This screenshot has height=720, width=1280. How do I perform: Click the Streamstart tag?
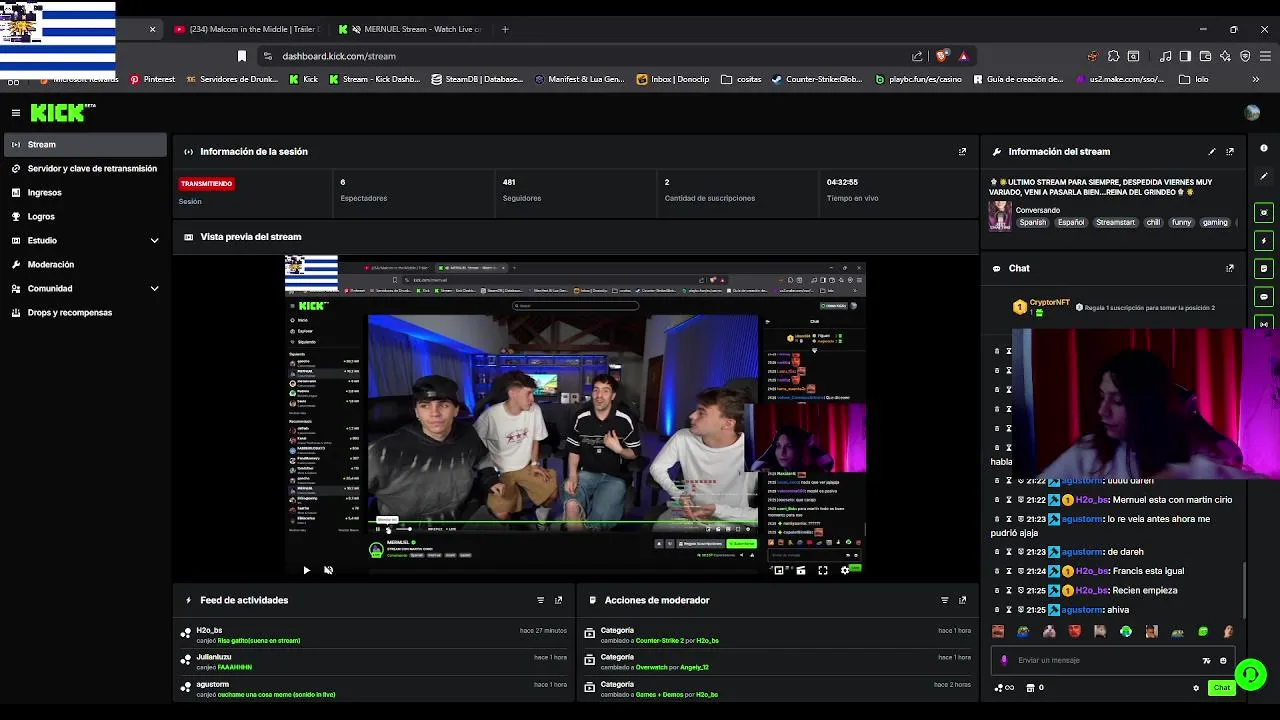(x=1115, y=223)
